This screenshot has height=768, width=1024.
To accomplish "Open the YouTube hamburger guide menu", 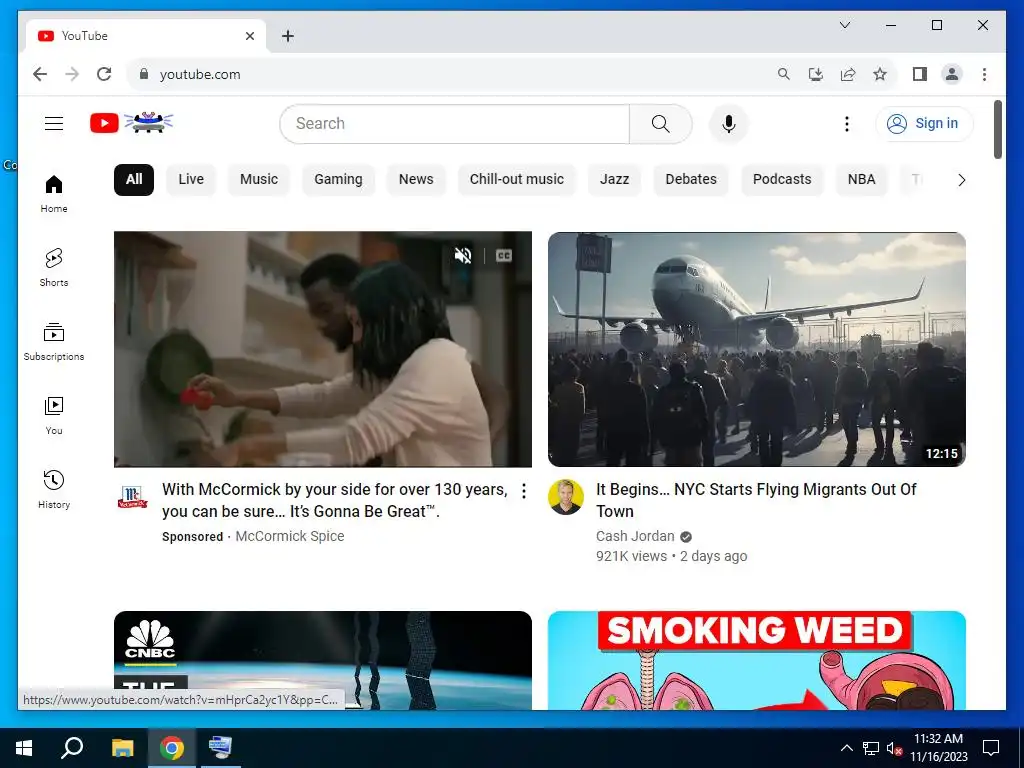I will click(x=54, y=123).
